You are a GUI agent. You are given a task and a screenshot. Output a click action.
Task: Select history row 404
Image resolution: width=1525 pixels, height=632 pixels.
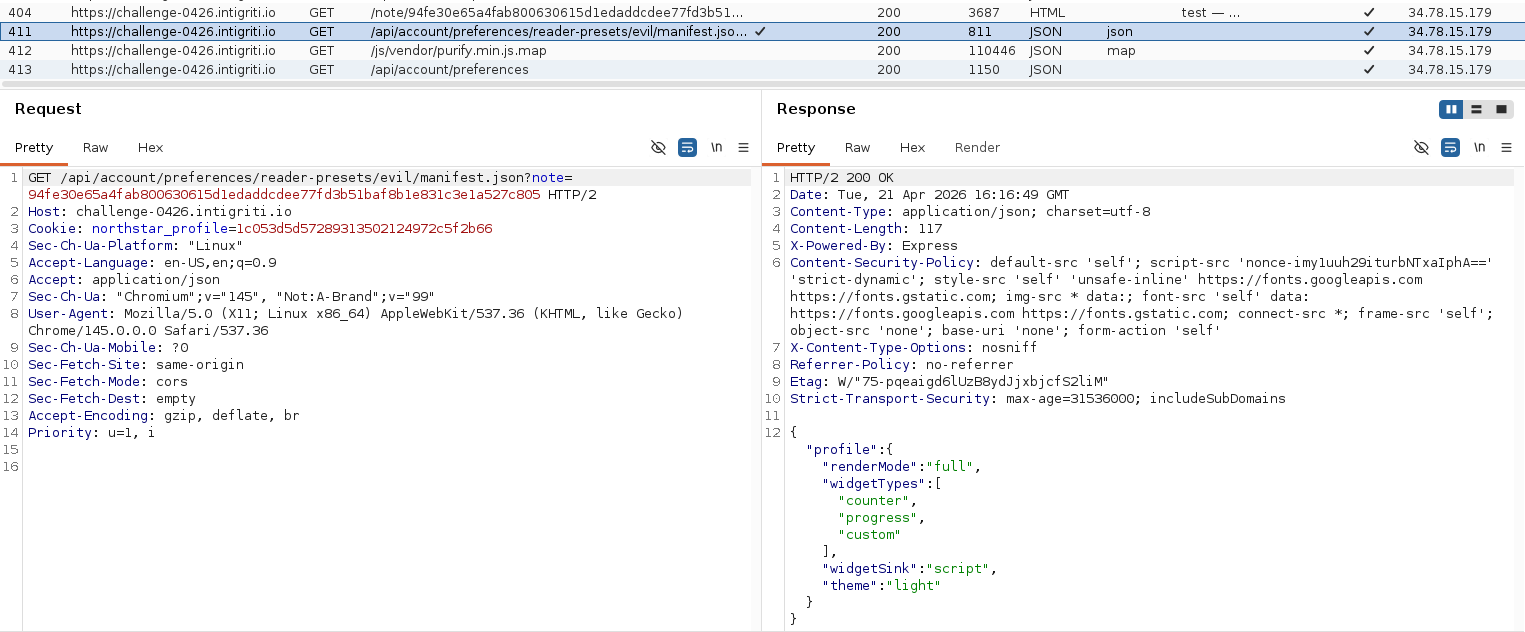tap(762, 13)
